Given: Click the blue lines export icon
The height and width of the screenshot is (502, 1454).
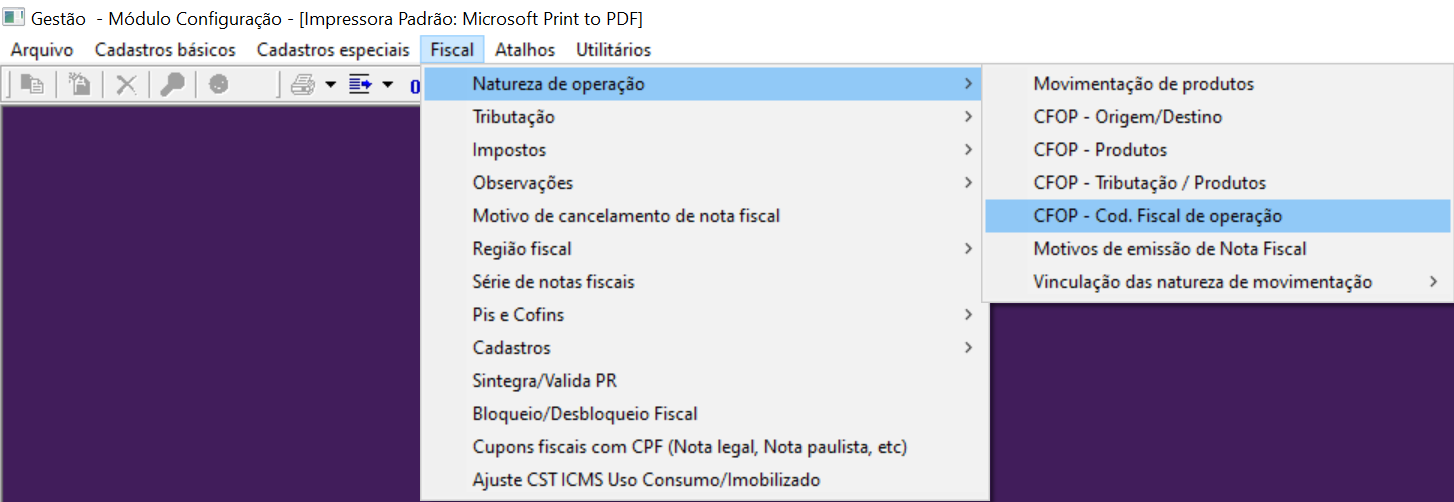Looking at the screenshot, I should [x=360, y=85].
